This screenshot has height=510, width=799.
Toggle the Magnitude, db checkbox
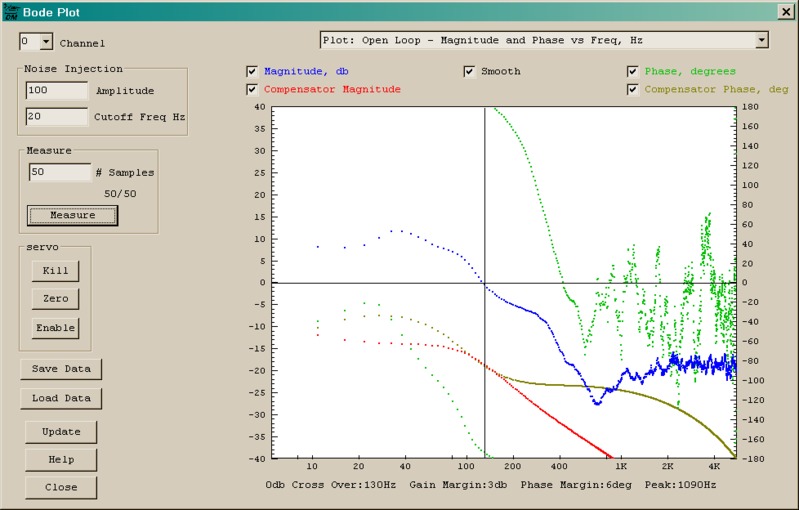tap(252, 72)
